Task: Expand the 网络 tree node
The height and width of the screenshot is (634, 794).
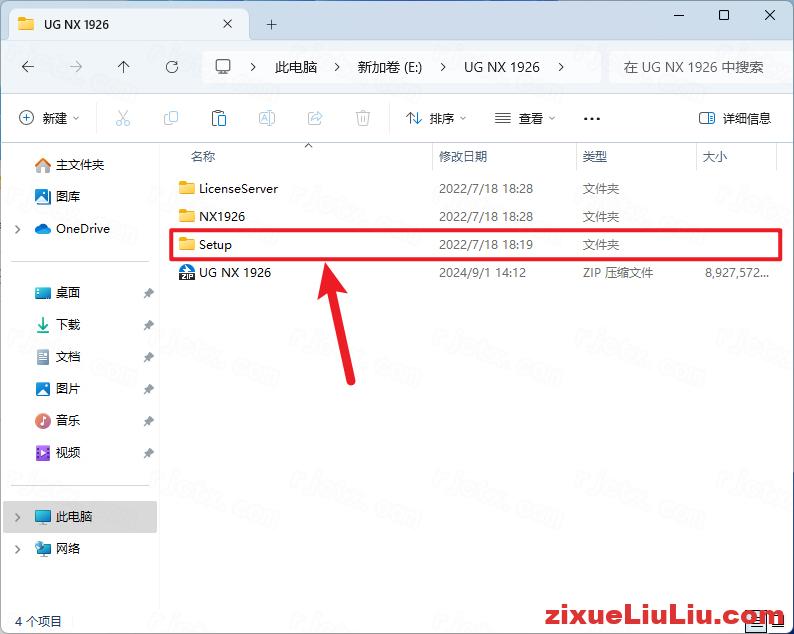Action: (x=18, y=549)
